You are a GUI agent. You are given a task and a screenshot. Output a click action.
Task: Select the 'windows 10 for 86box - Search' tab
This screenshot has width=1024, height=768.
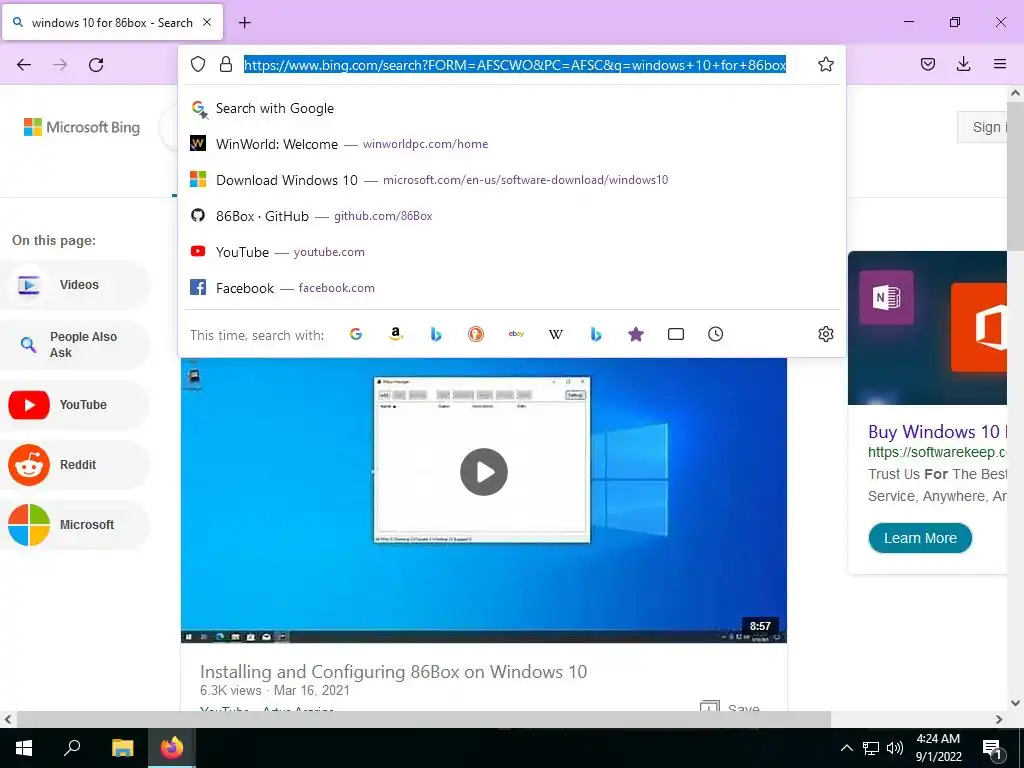coord(112,22)
